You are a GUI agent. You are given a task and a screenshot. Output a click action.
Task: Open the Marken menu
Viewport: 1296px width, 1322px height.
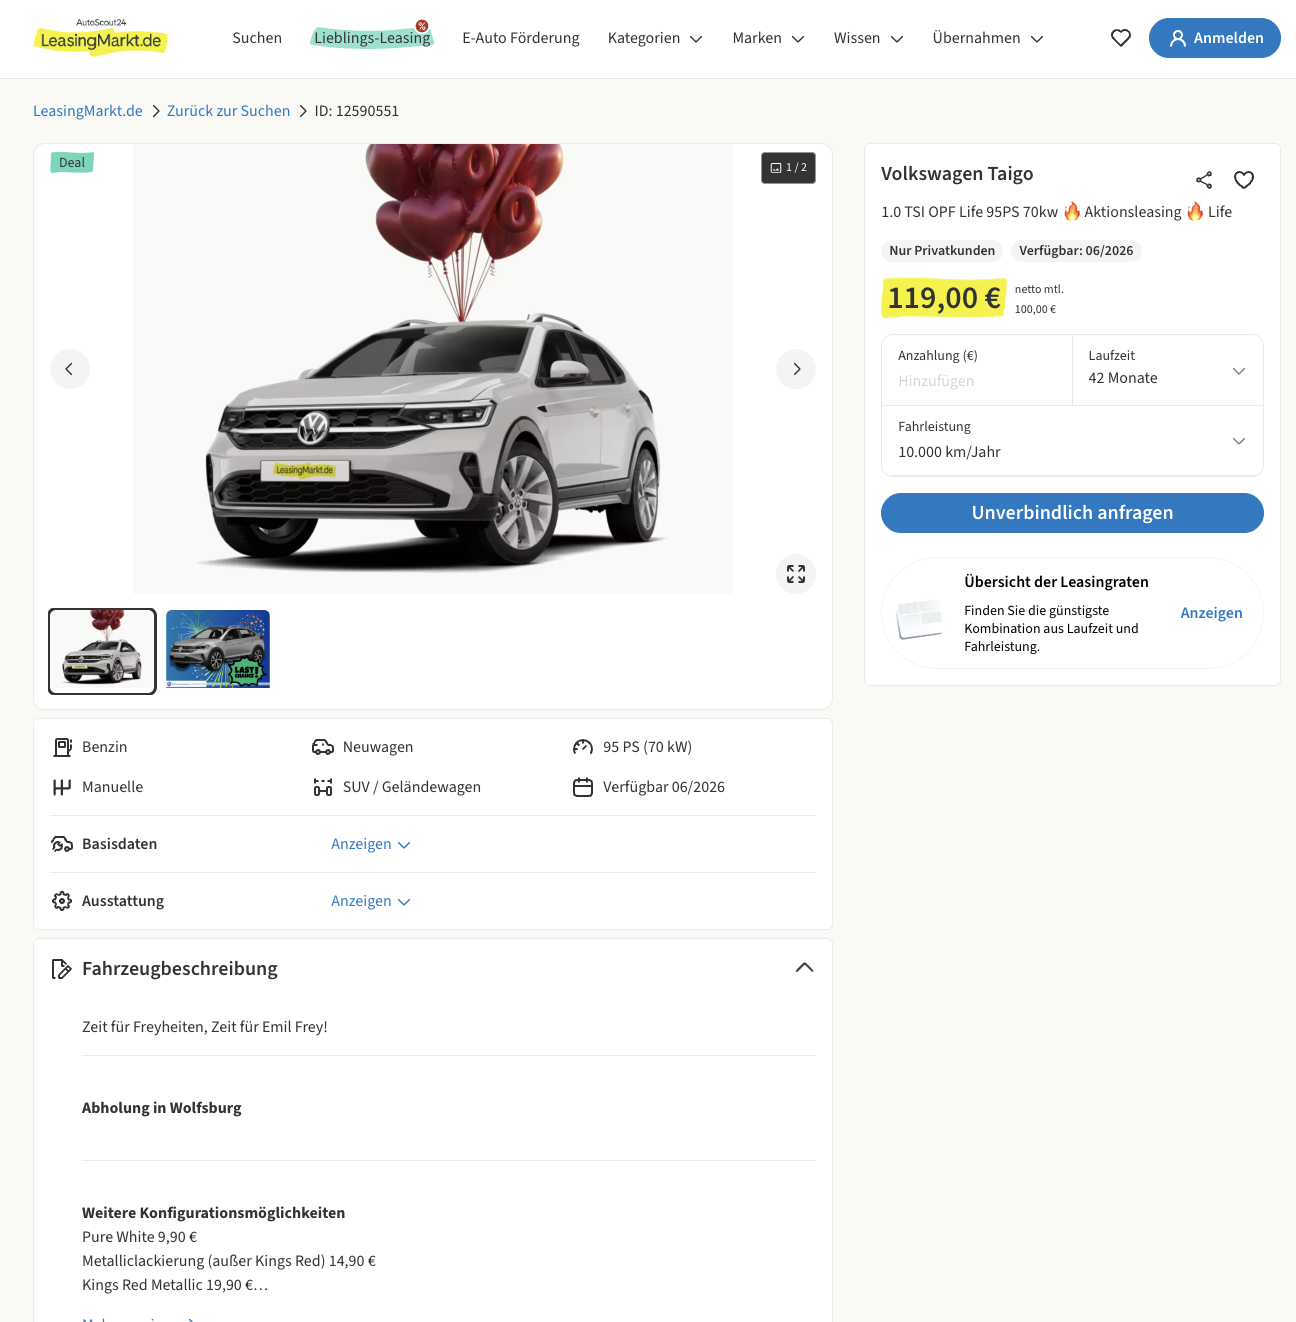pos(768,38)
